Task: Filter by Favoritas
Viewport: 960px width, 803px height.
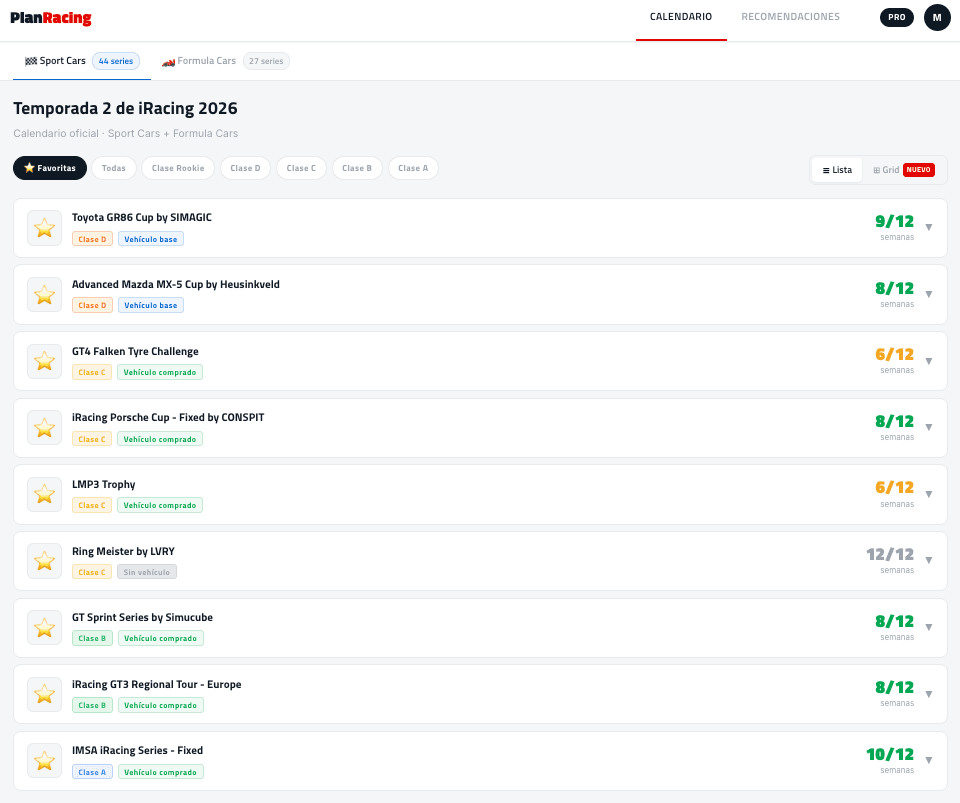Action: tap(50, 168)
